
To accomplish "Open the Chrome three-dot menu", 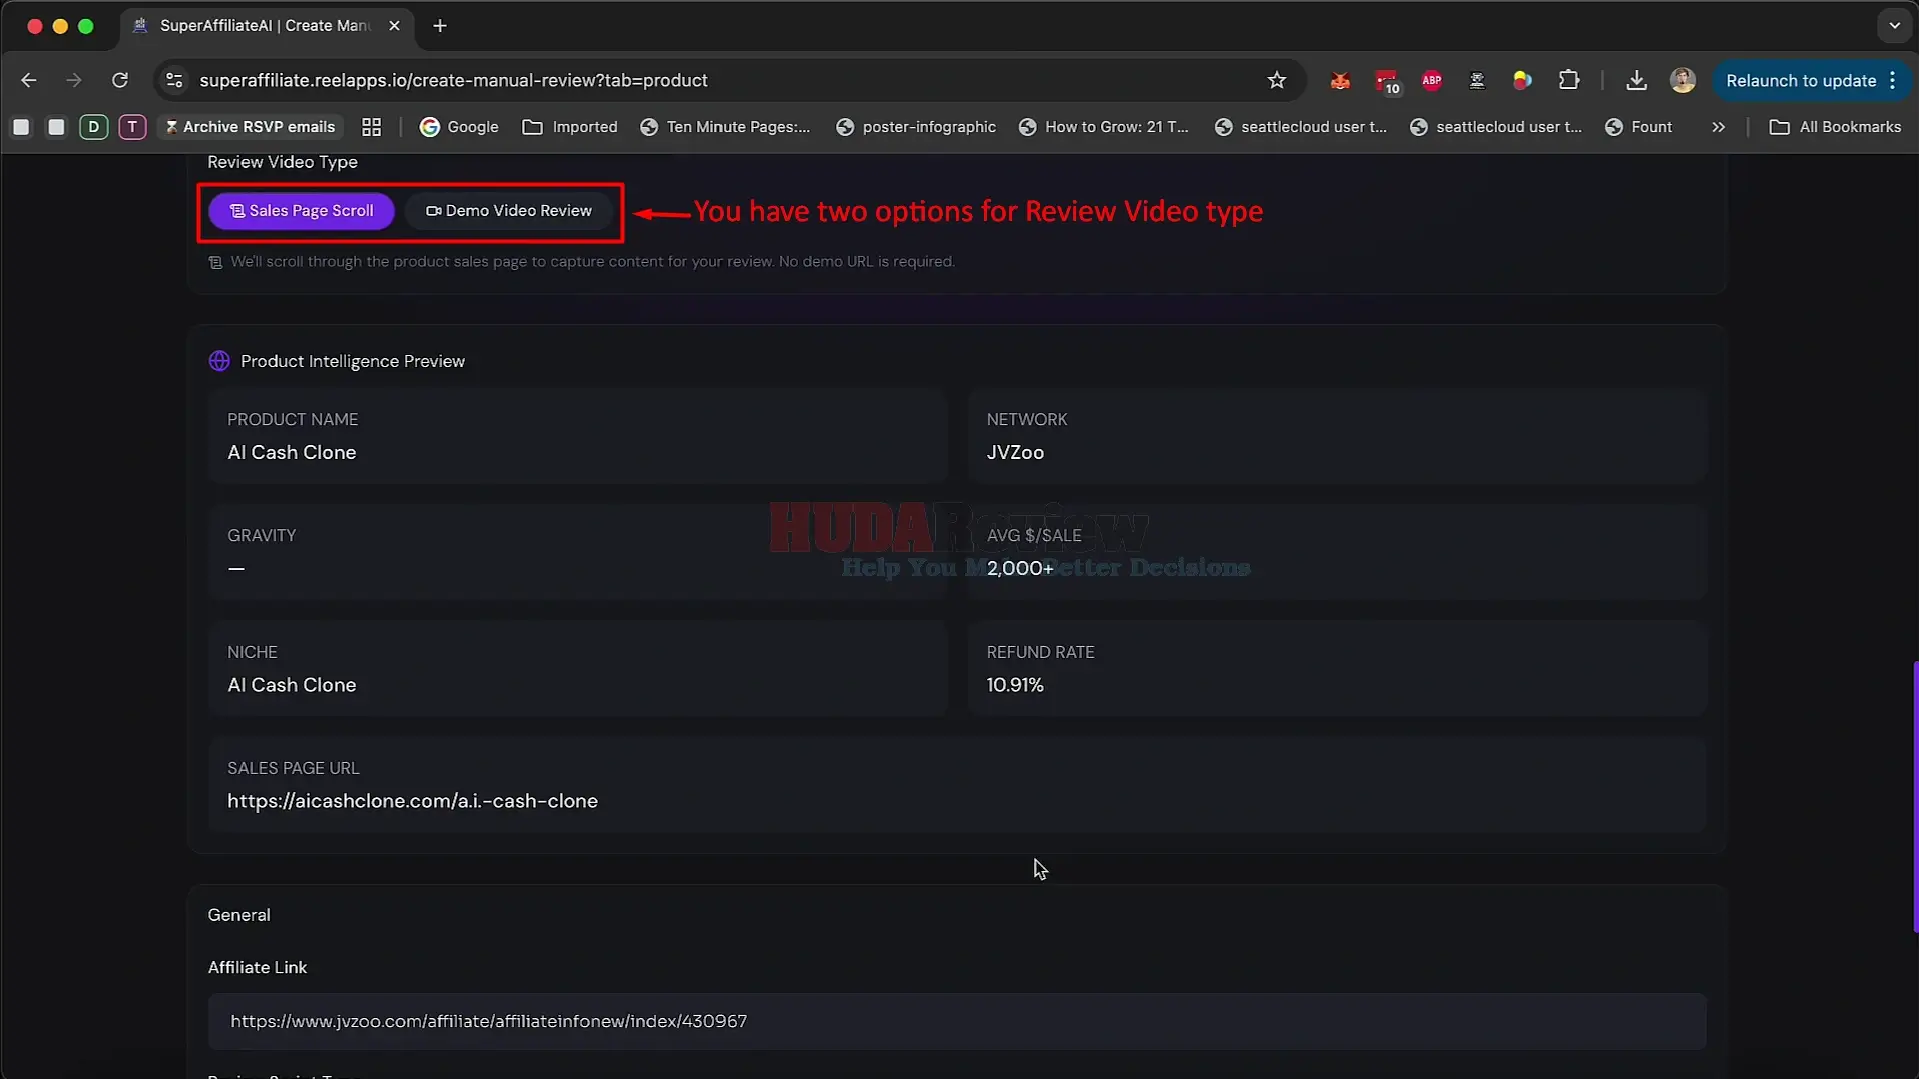I will tap(1893, 81).
